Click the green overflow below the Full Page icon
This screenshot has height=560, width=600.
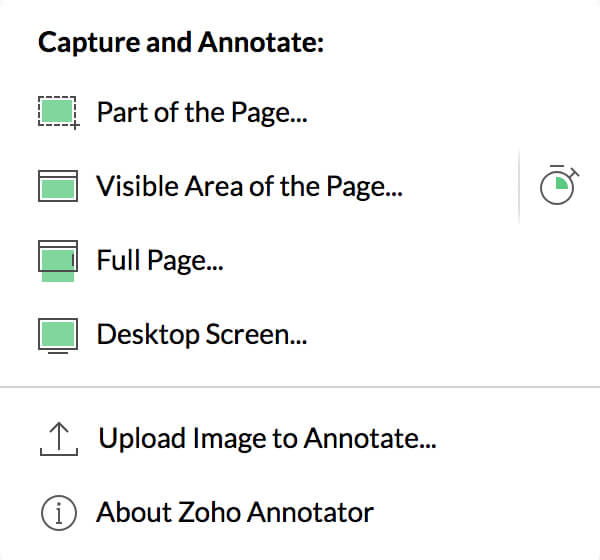coord(58,277)
